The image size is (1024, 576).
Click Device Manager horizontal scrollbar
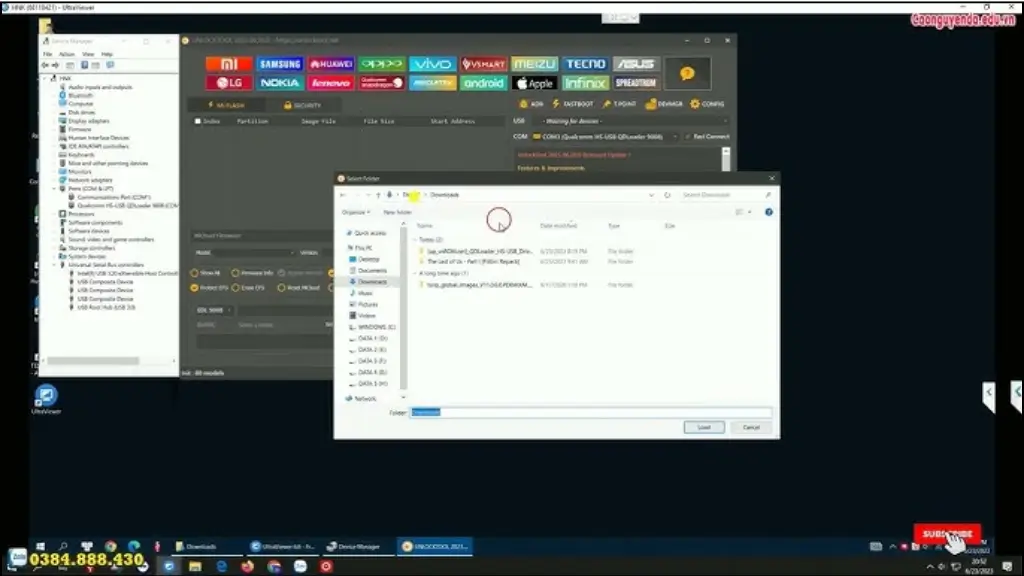(93, 361)
